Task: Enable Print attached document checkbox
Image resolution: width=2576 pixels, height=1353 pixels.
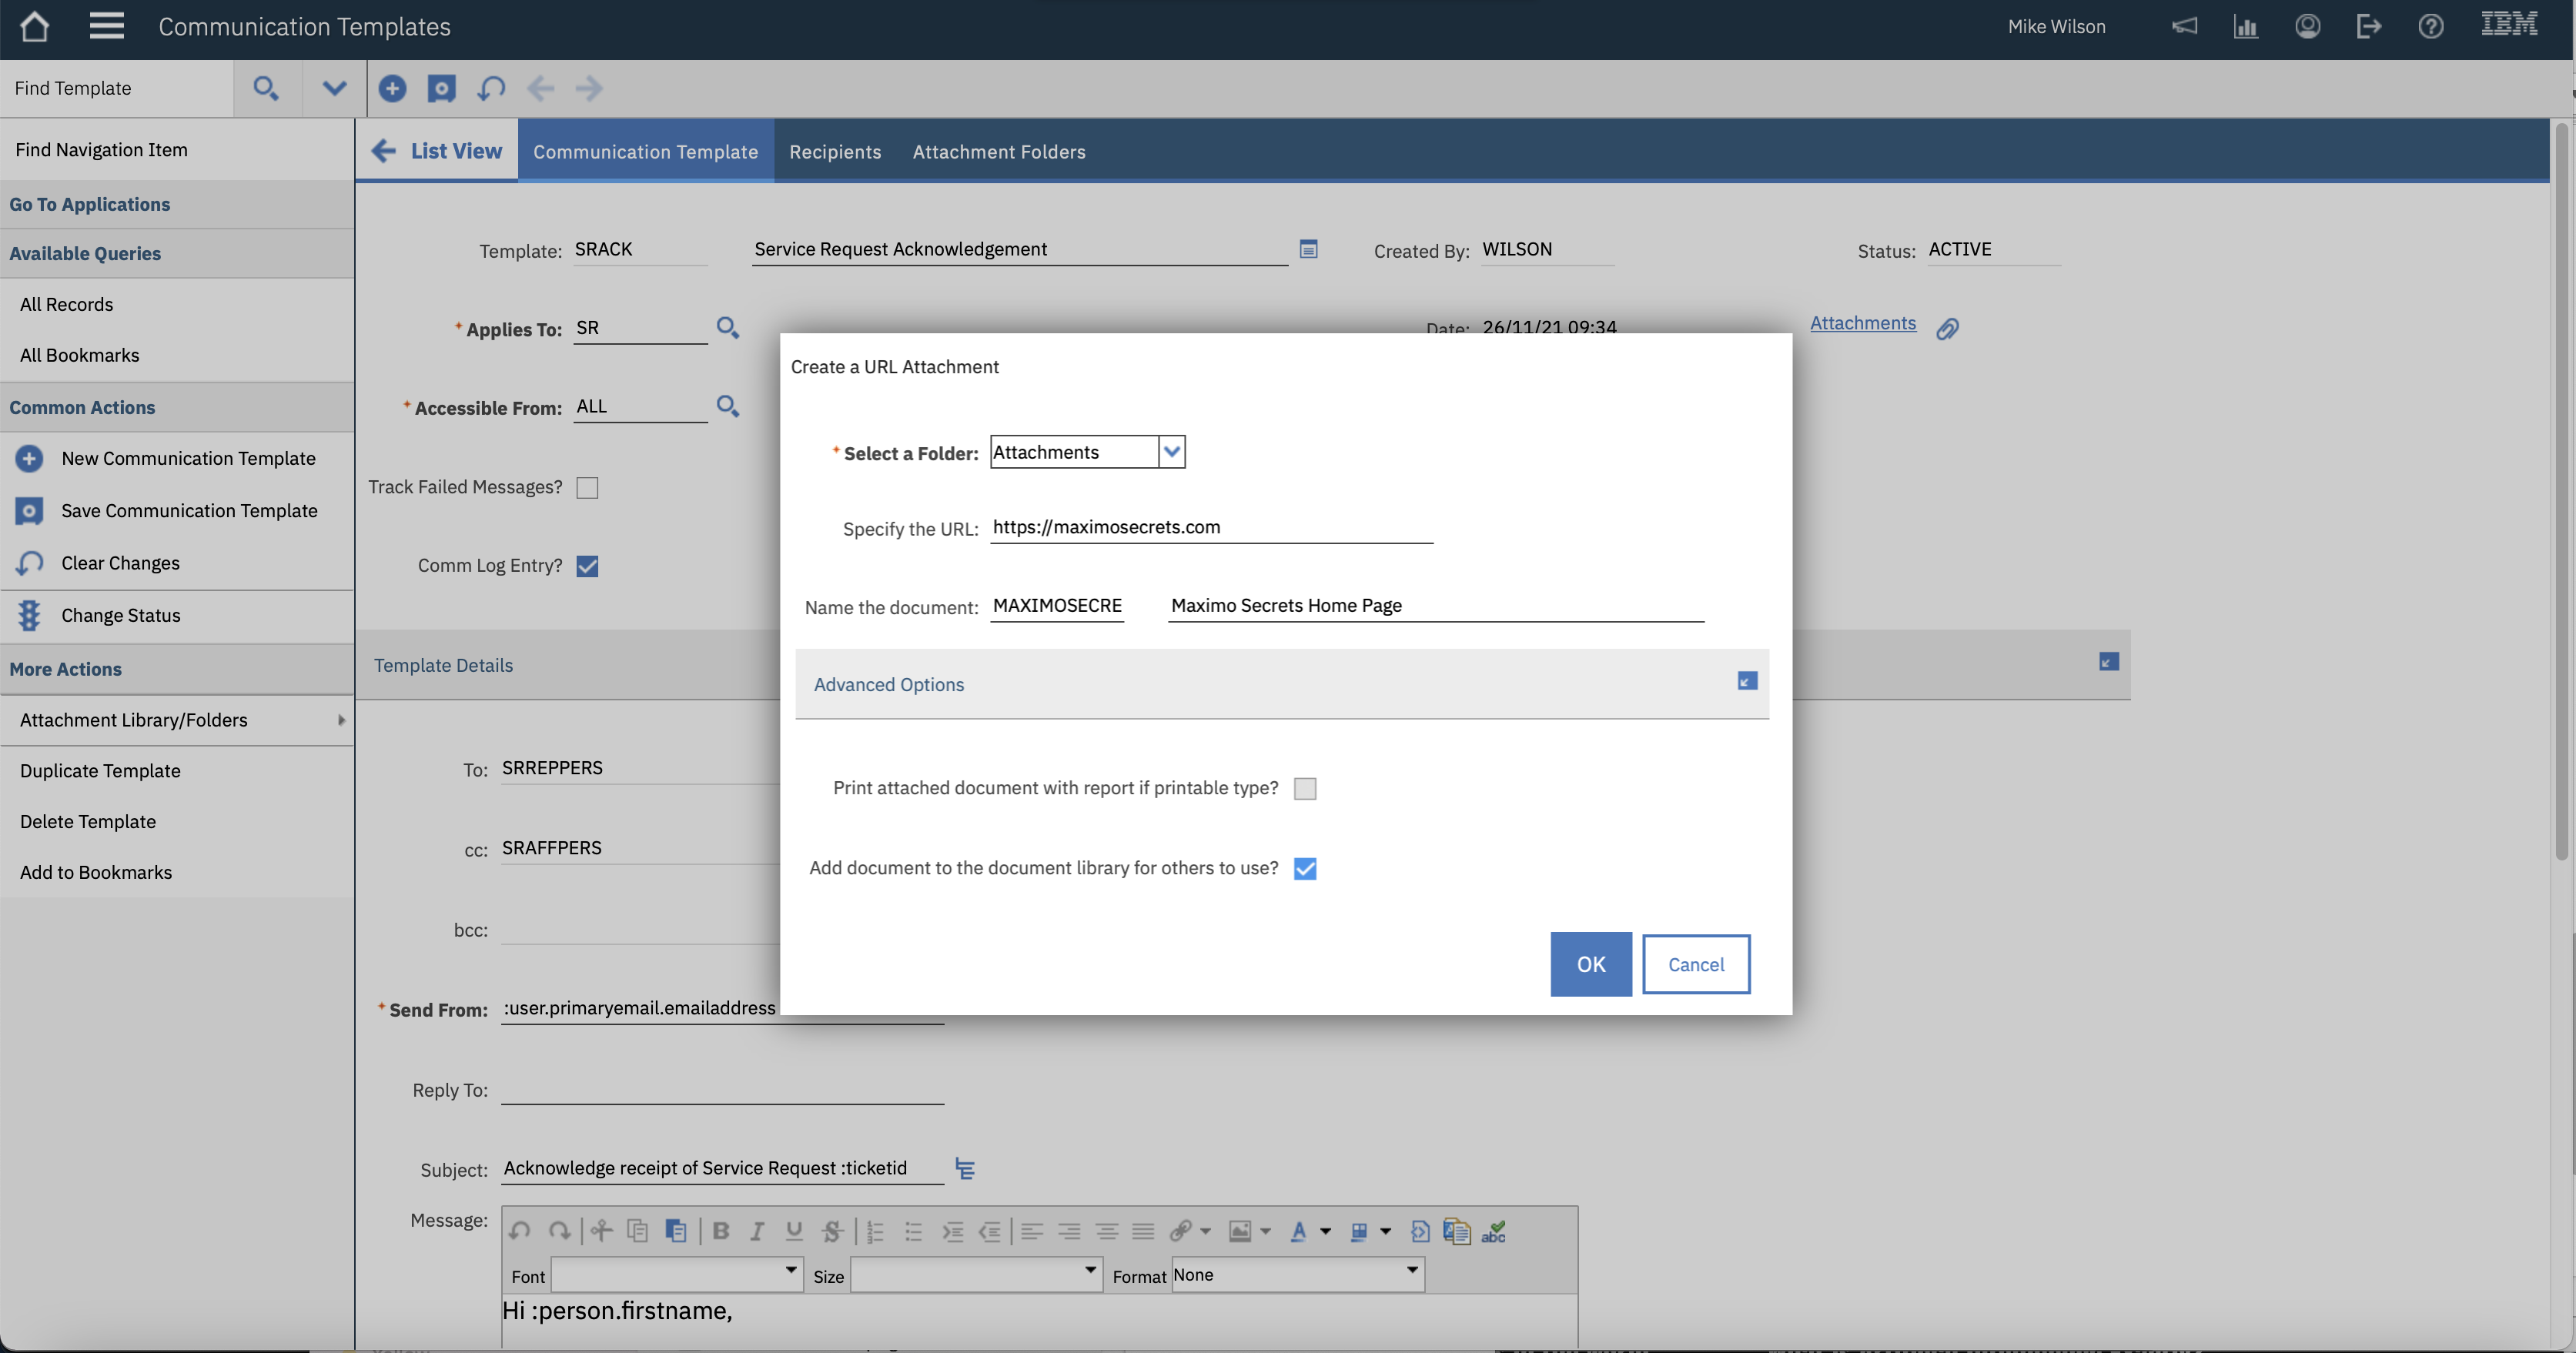Action: coord(1304,788)
